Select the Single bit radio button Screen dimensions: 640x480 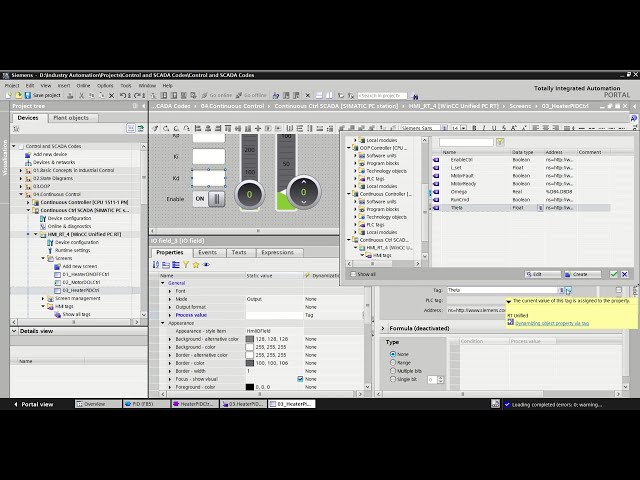tap(393, 379)
